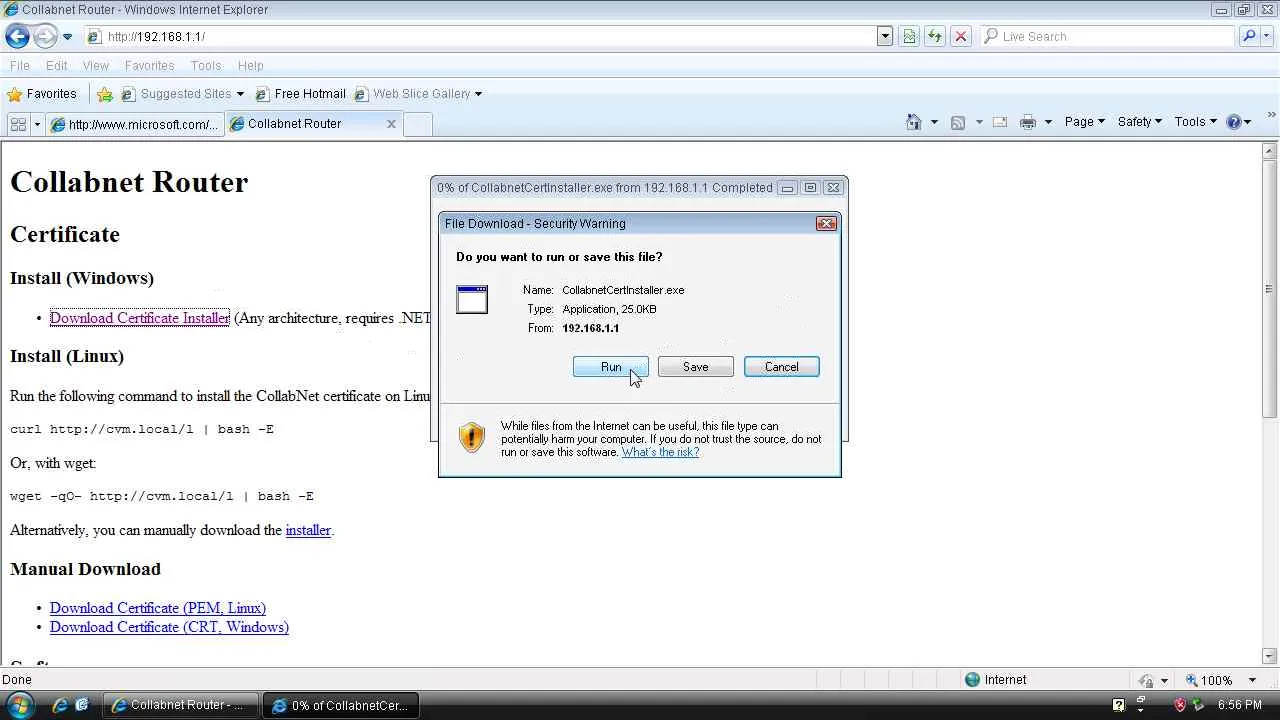Cancel the File Download dialog
The height and width of the screenshot is (720, 1280).
[x=782, y=367]
